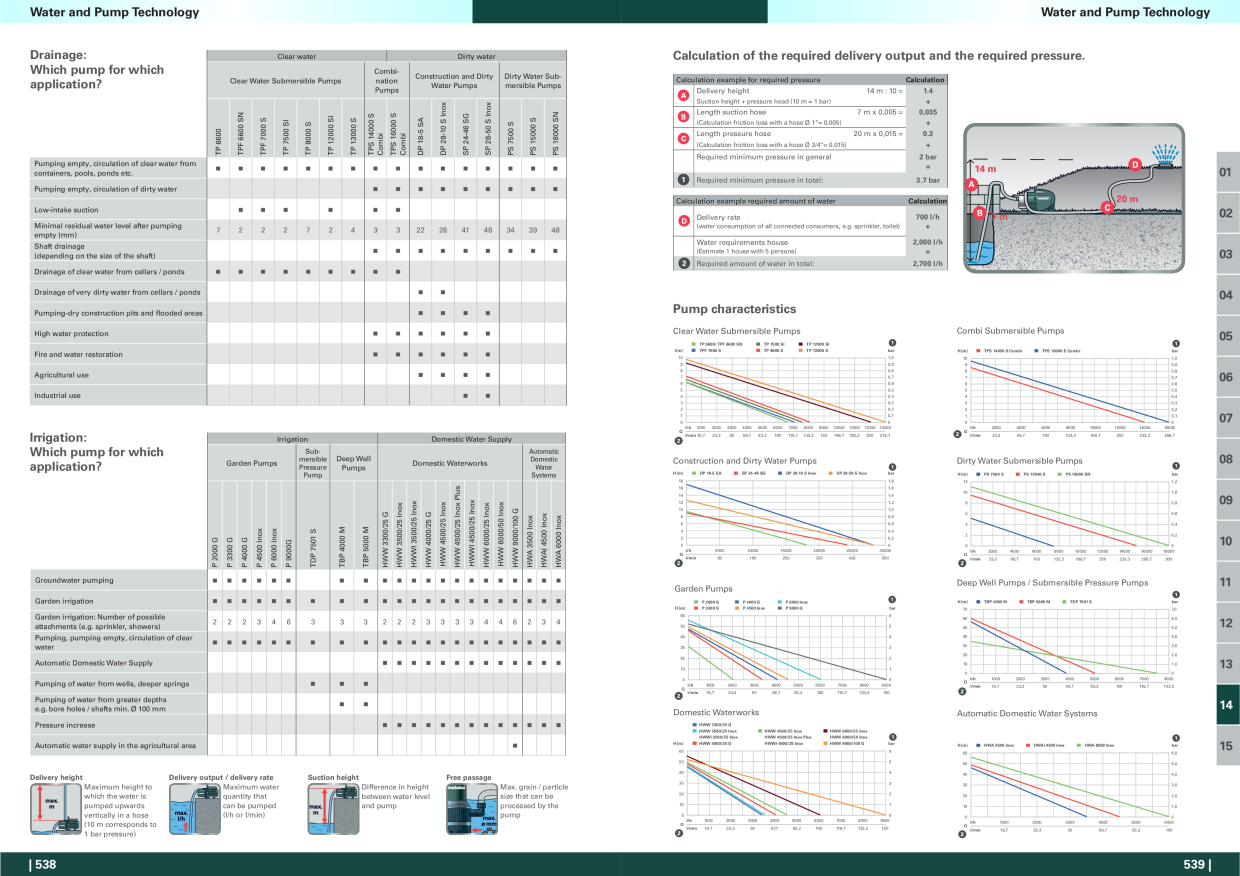Click marker B at the 7 m label in illustration
Viewport: 1240px width, 876px height.
(980, 213)
